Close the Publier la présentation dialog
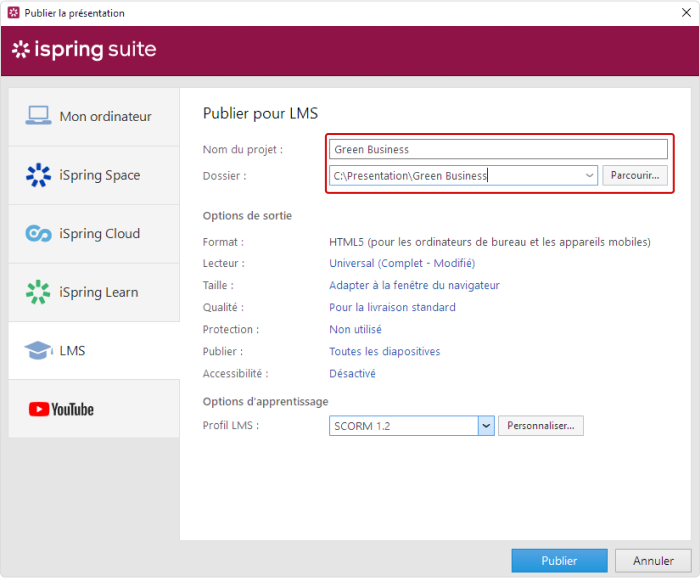700x578 pixels. click(686, 12)
